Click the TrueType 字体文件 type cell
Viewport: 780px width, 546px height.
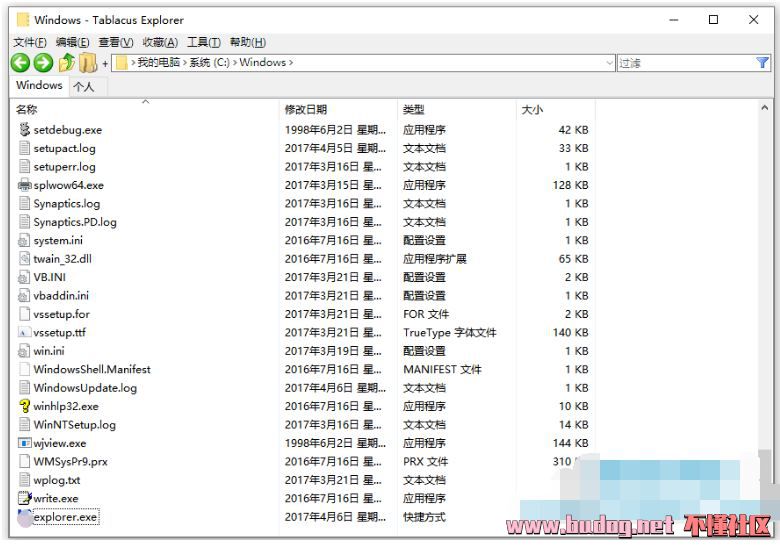click(450, 332)
